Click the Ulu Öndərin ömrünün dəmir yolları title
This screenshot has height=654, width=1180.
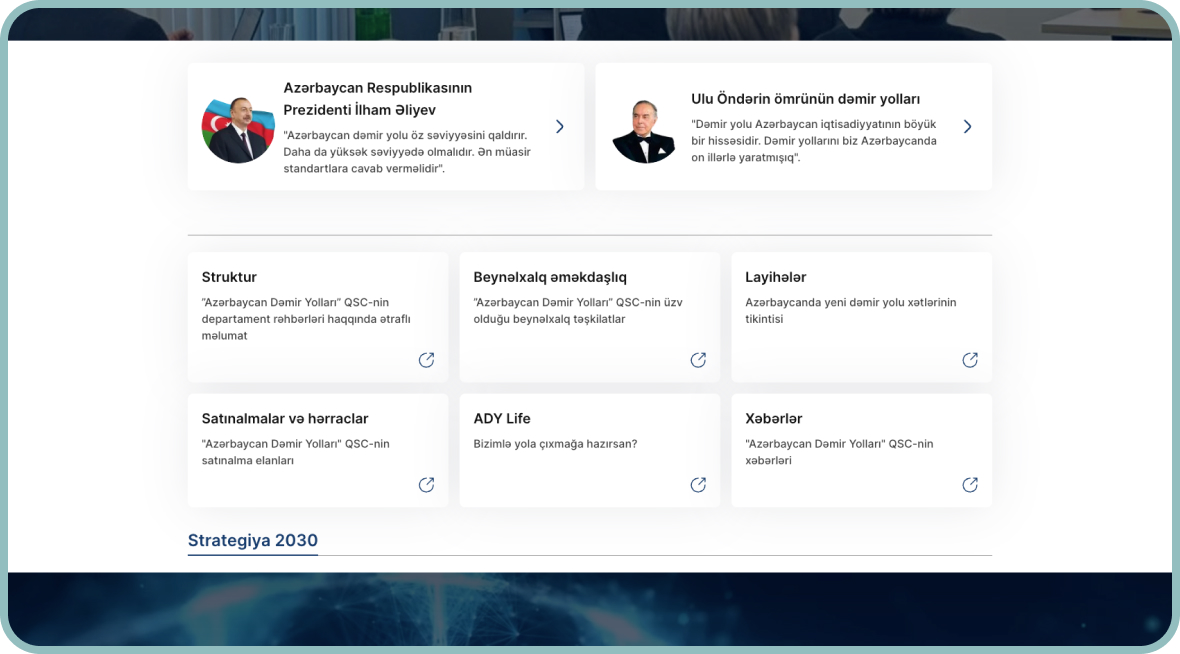[x=805, y=99]
